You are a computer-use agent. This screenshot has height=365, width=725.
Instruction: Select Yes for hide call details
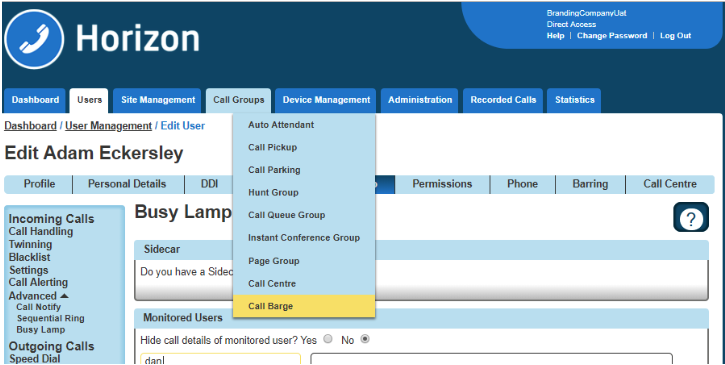point(328,339)
